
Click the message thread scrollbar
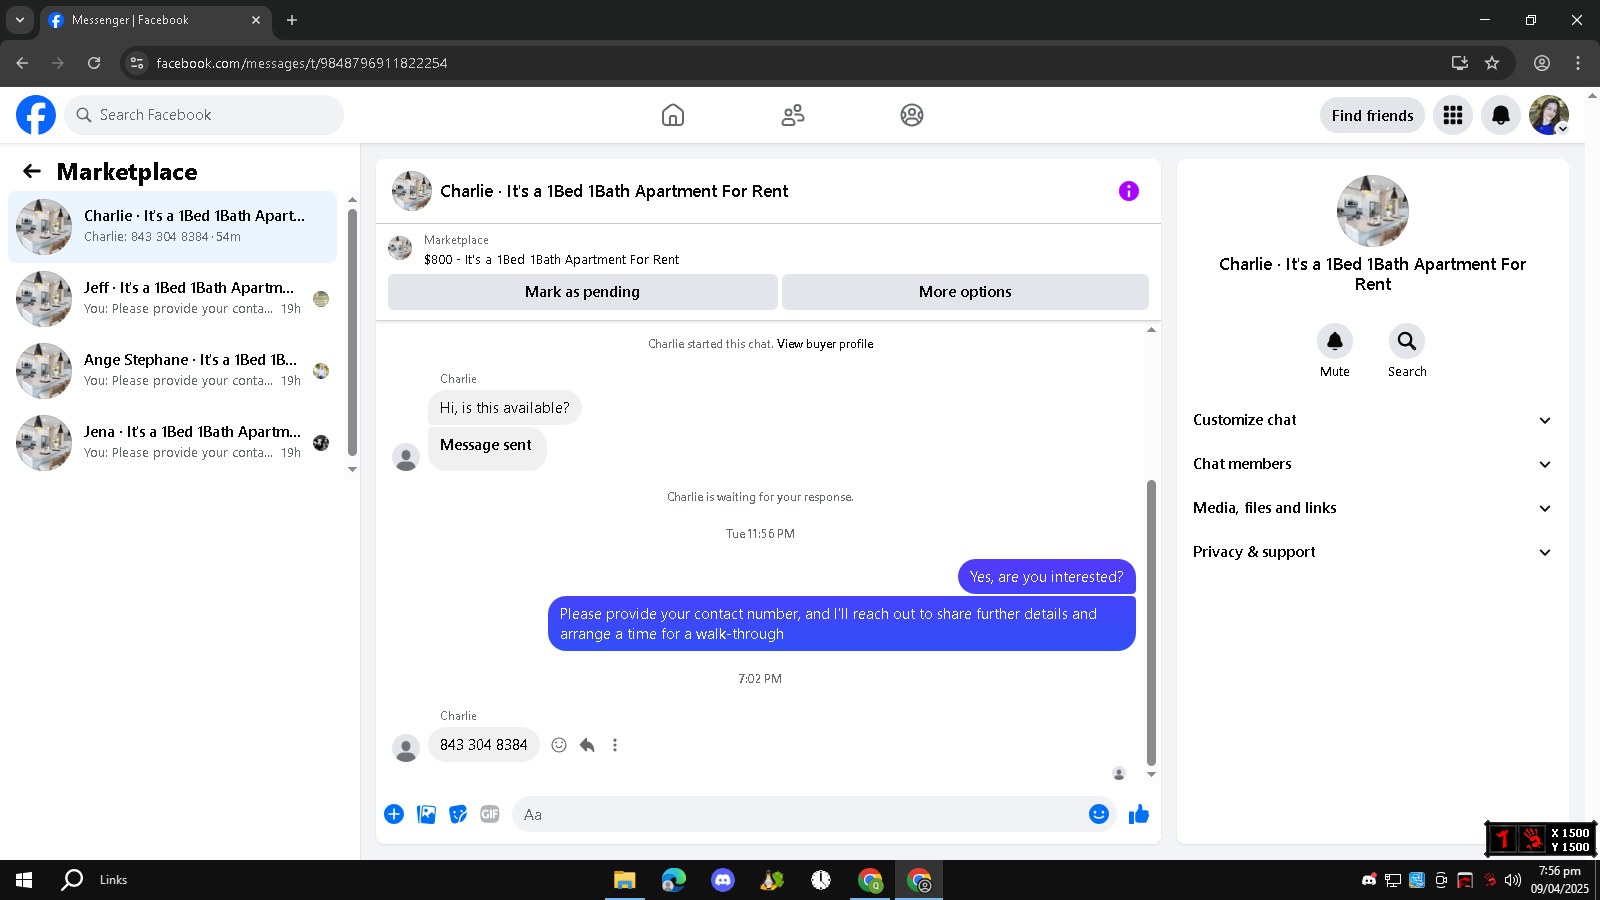pos(1151,622)
